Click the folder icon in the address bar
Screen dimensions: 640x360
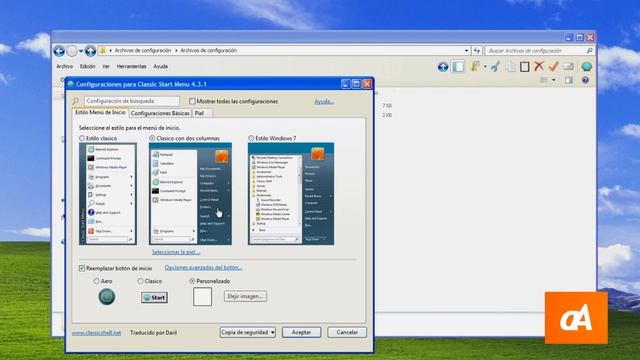tap(103, 51)
